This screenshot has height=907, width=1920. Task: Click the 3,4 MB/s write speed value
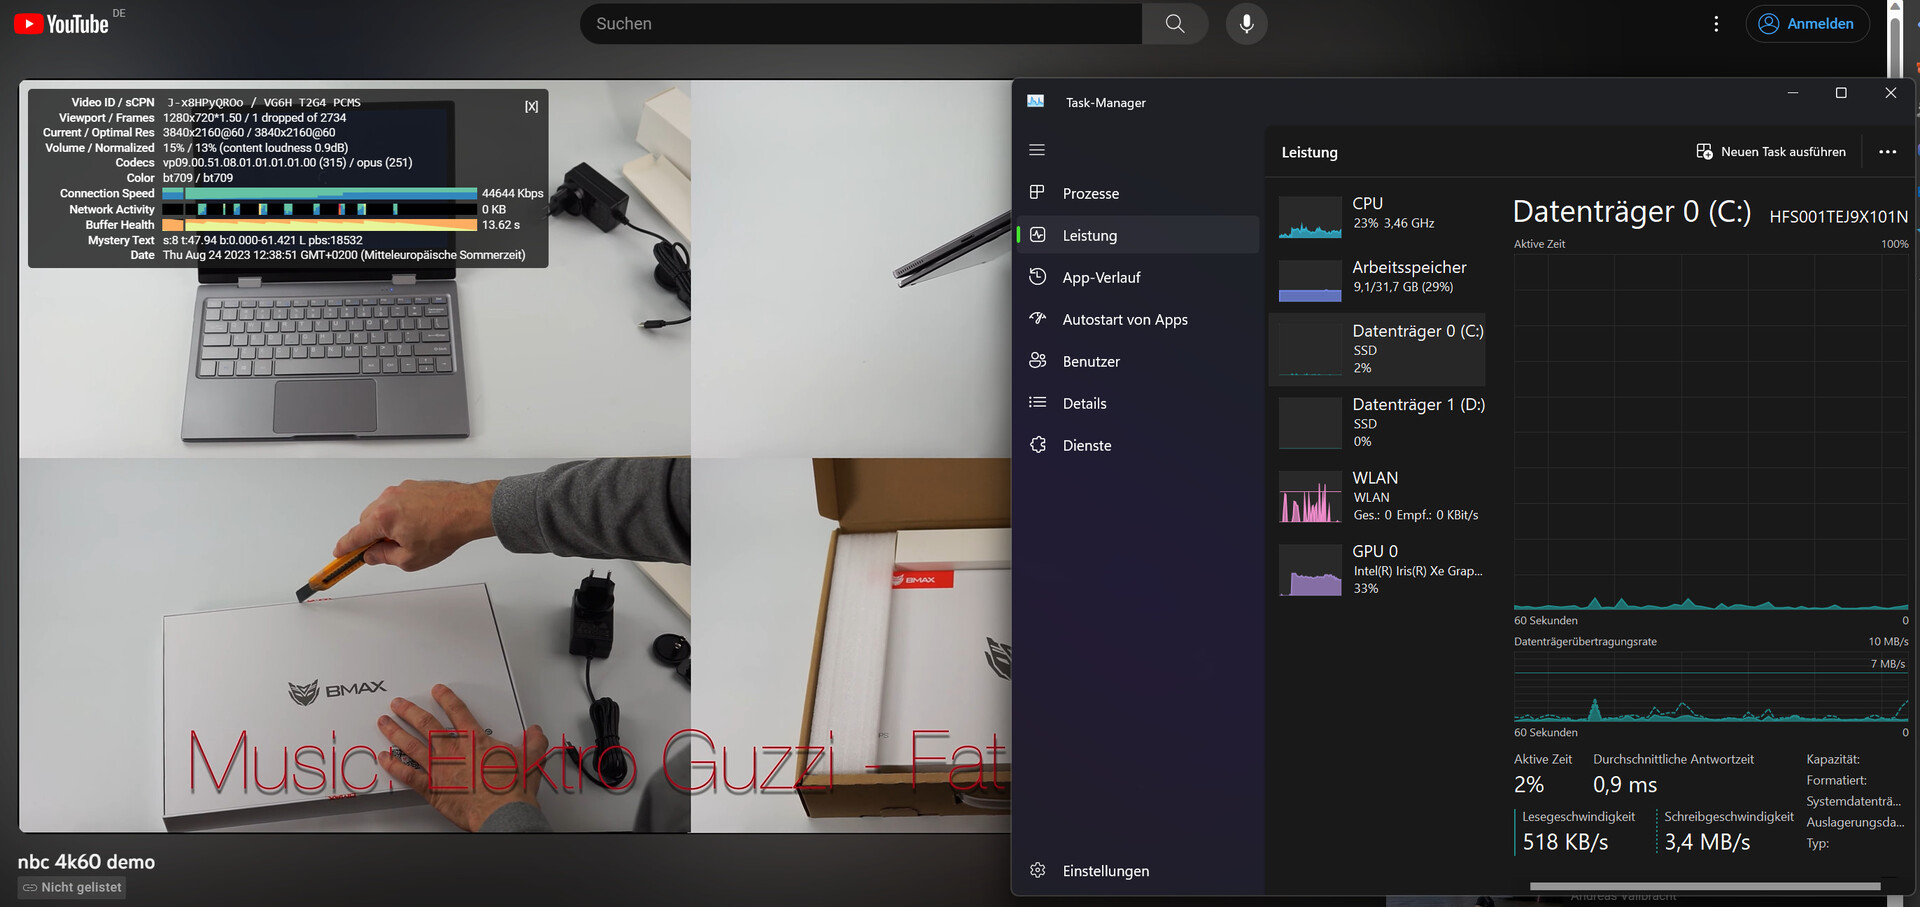(1707, 842)
